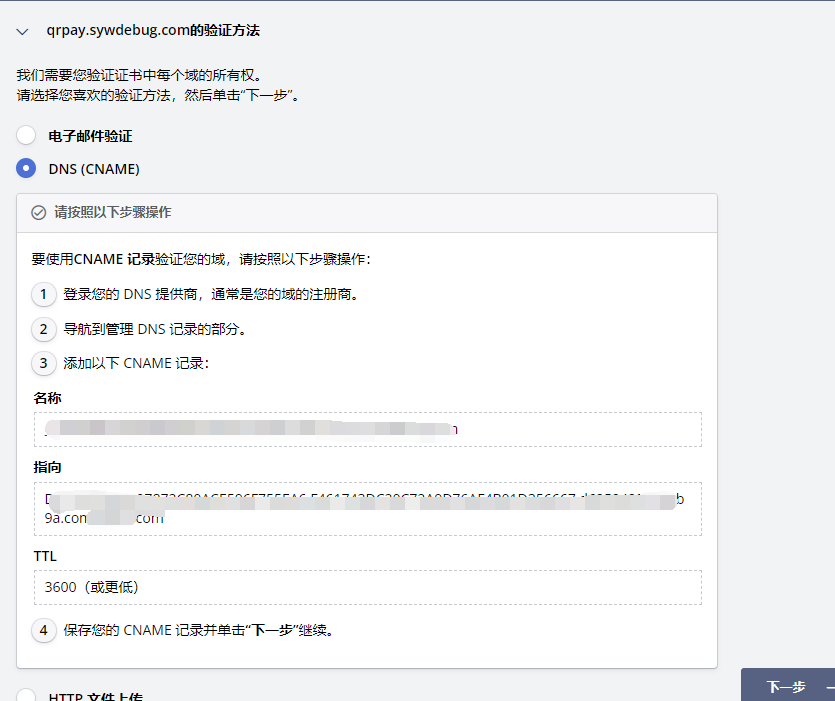Click the step 2 numbered circle icon
The width and height of the screenshot is (835, 701).
coord(43,328)
